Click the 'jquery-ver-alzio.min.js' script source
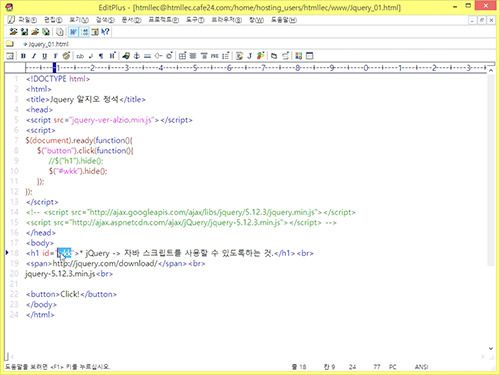 (x=112, y=120)
